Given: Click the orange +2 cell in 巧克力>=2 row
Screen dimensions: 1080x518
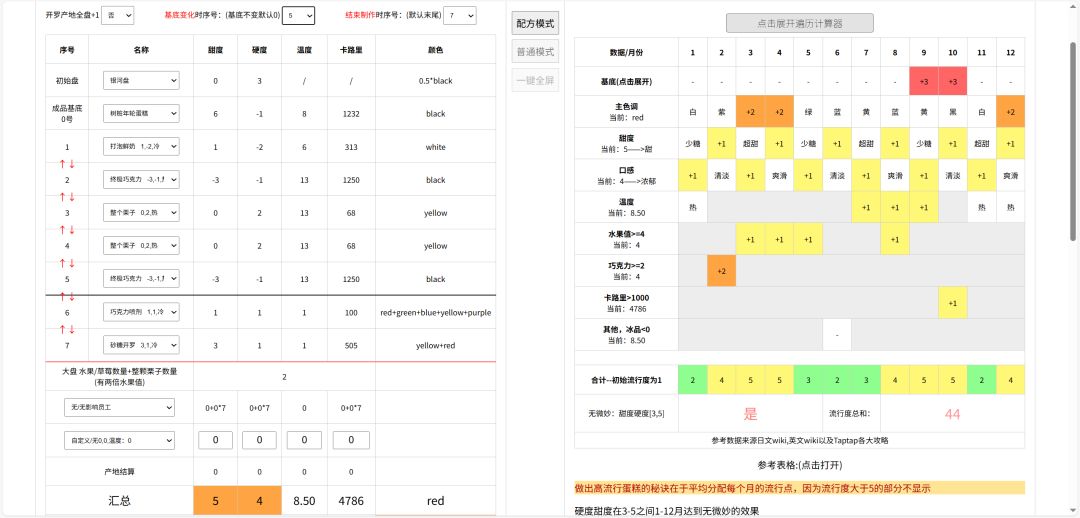Looking at the screenshot, I should [x=722, y=271].
